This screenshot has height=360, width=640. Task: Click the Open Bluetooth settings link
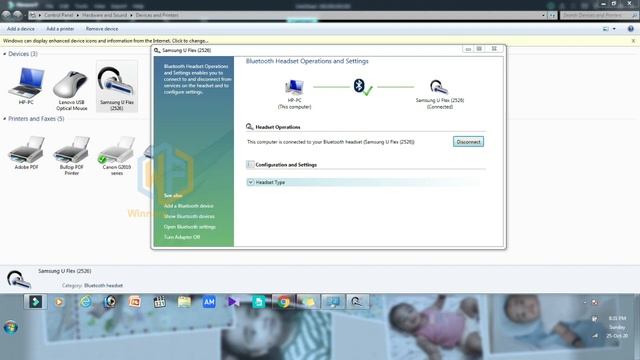pos(189,227)
